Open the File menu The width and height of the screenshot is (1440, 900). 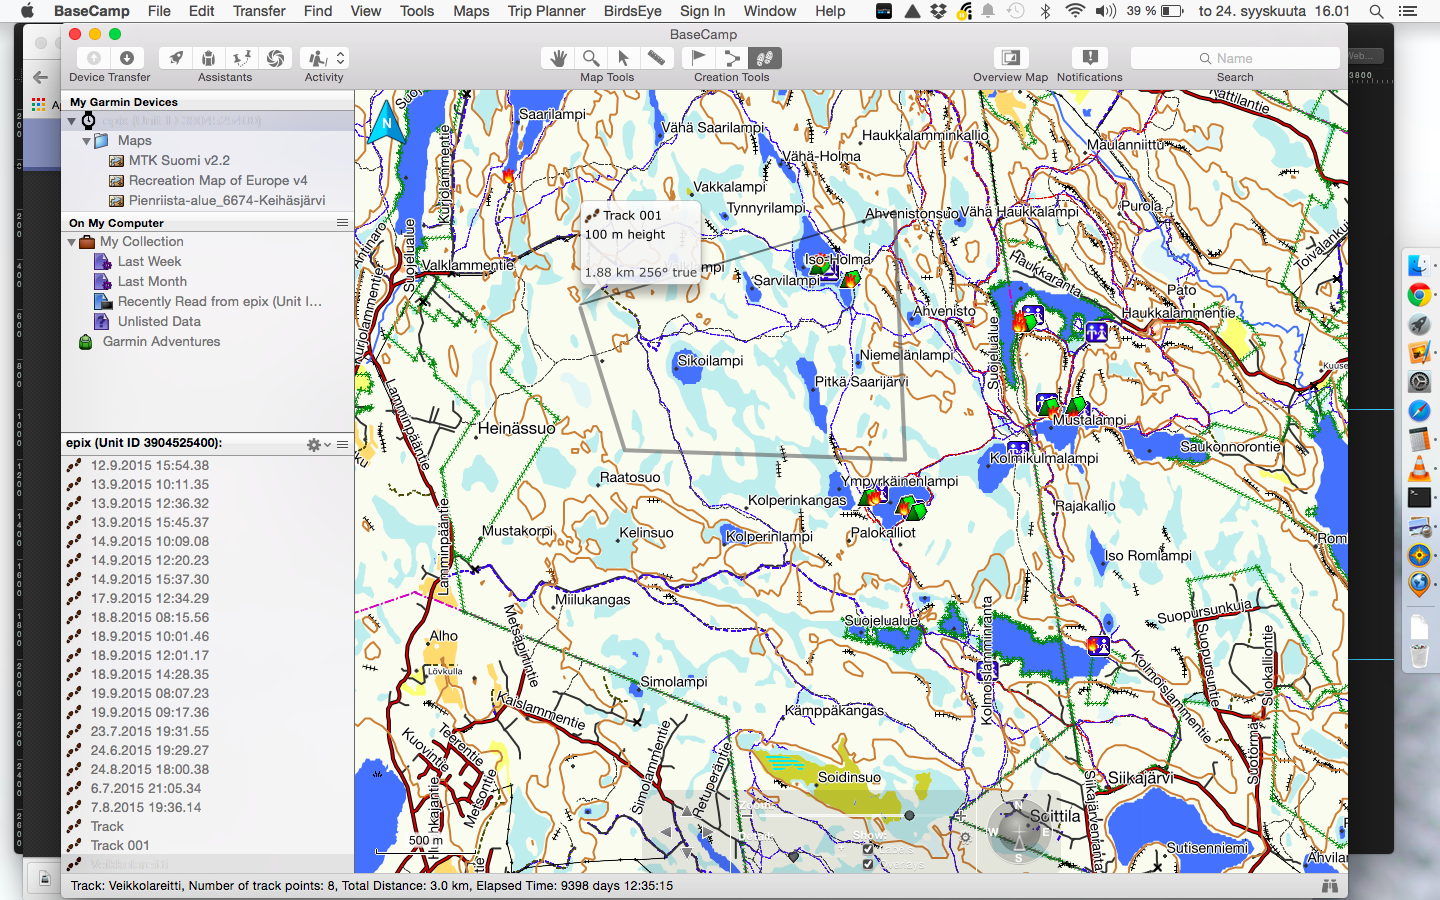click(159, 11)
